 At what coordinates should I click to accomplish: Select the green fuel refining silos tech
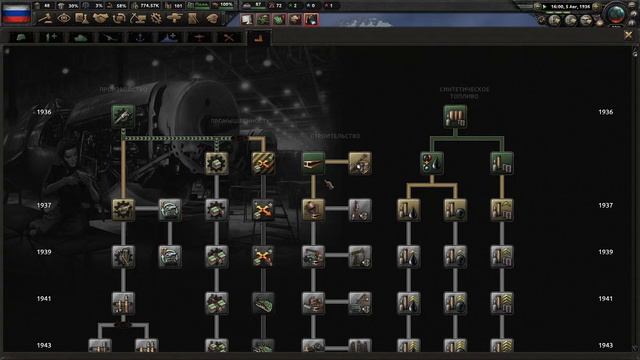pyautogui.click(x=502, y=163)
